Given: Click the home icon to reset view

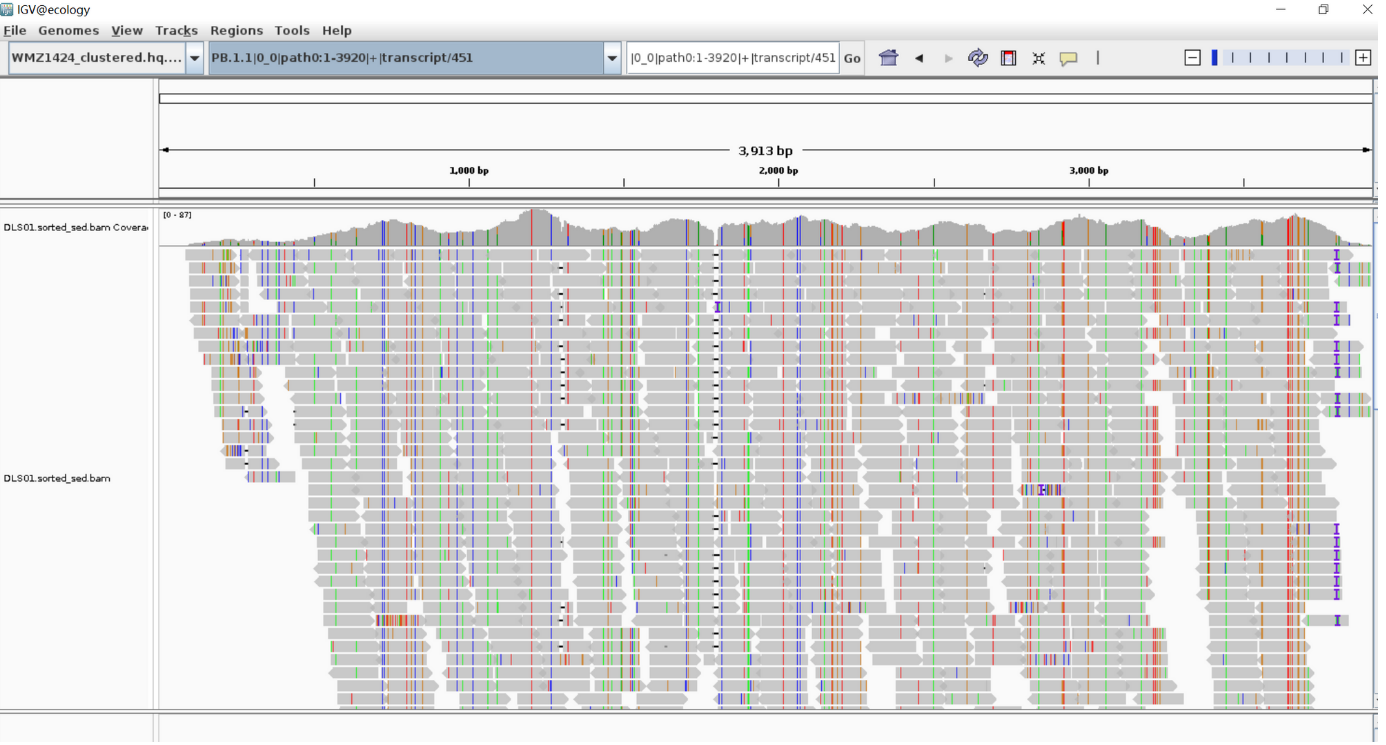Looking at the screenshot, I should click(x=887, y=57).
